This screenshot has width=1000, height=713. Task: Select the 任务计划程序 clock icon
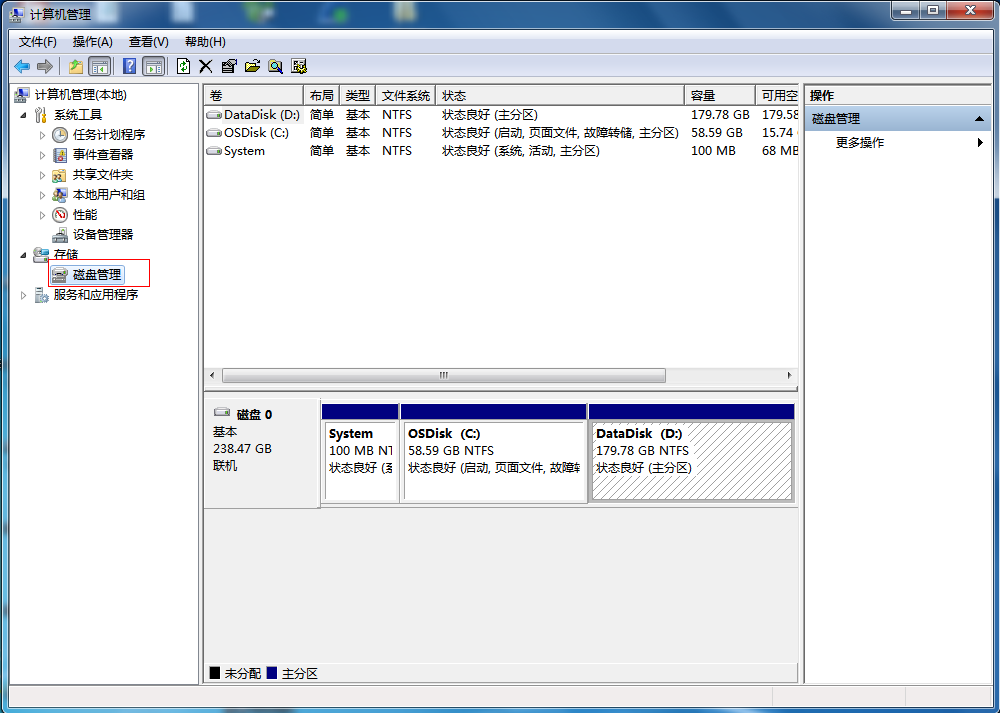(x=60, y=135)
